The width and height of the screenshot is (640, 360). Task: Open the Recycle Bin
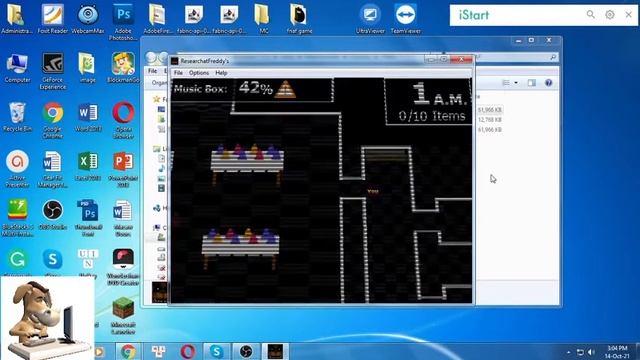click(17, 117)
